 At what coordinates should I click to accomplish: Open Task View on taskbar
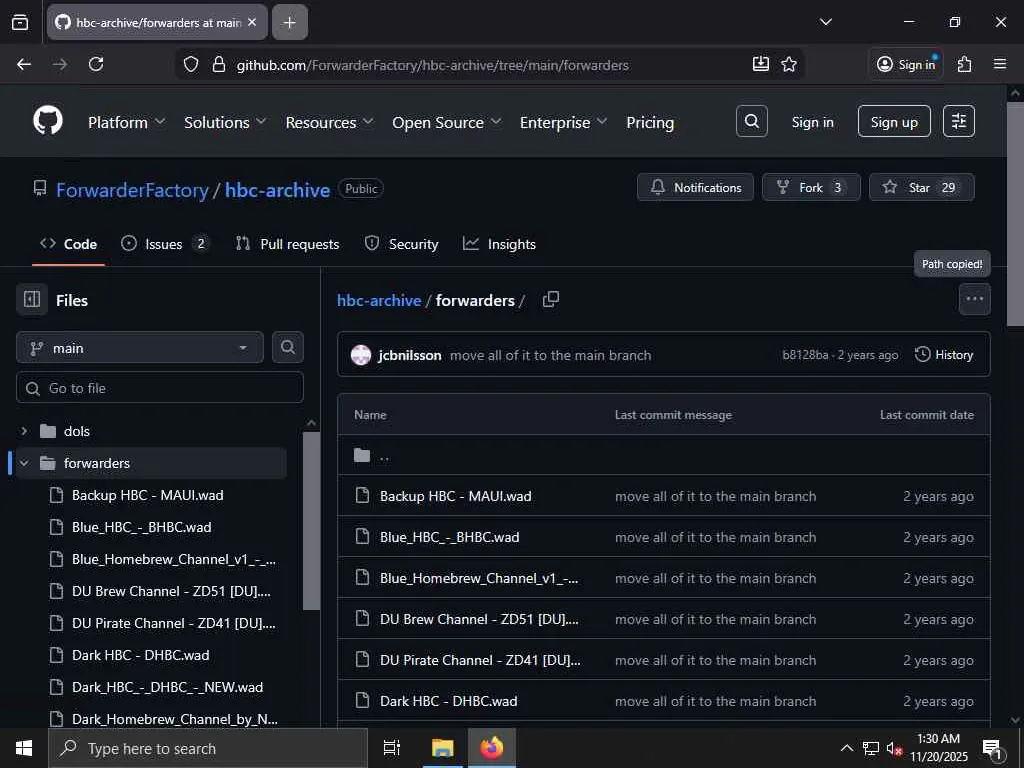point(392,748)
